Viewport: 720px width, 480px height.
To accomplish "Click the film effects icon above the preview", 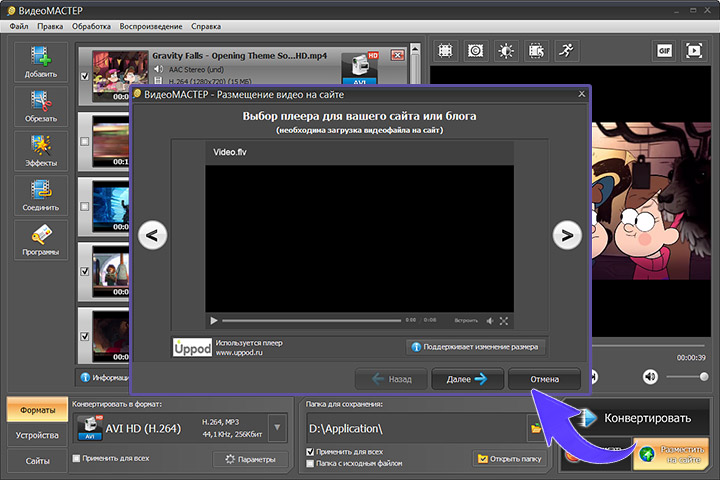I will click(536, 51).
